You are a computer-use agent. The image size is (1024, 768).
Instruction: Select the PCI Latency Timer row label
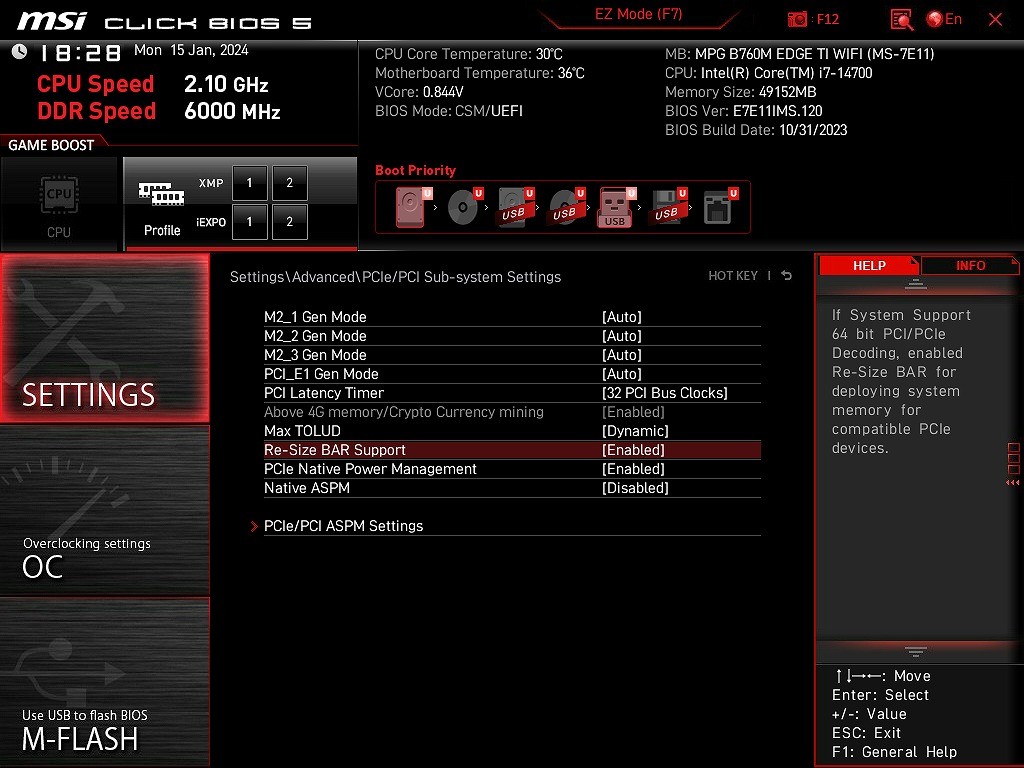click(323, 392)
